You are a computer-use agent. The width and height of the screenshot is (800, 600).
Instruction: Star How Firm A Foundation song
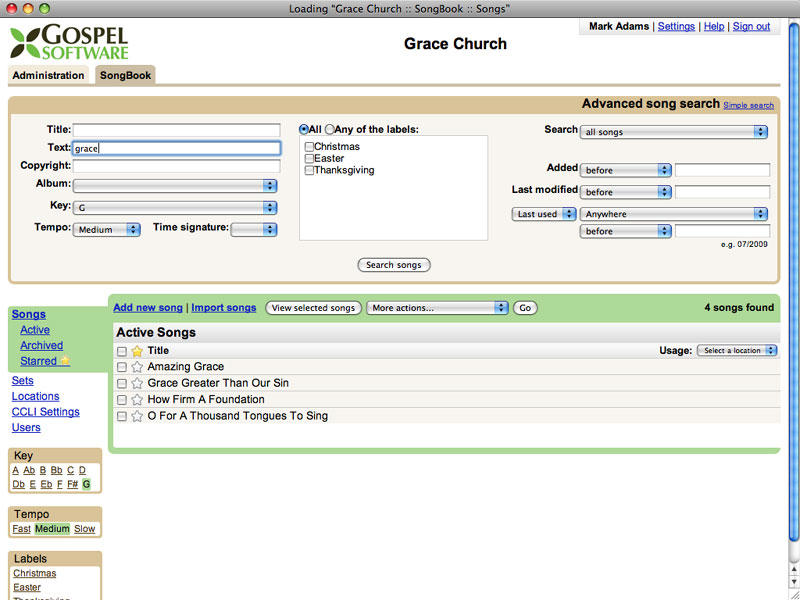click(137, 400)
